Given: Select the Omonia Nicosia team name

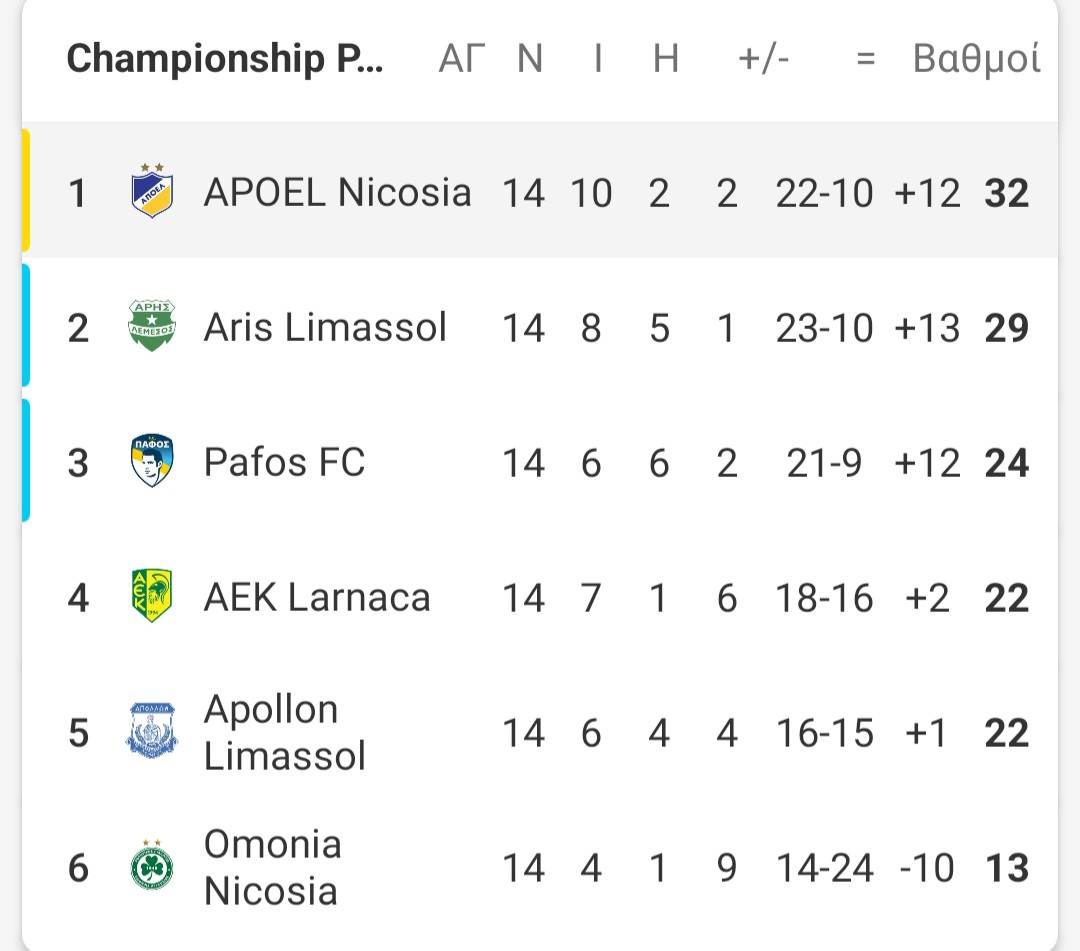Looking at the screenshot, I should pos(273,867).
